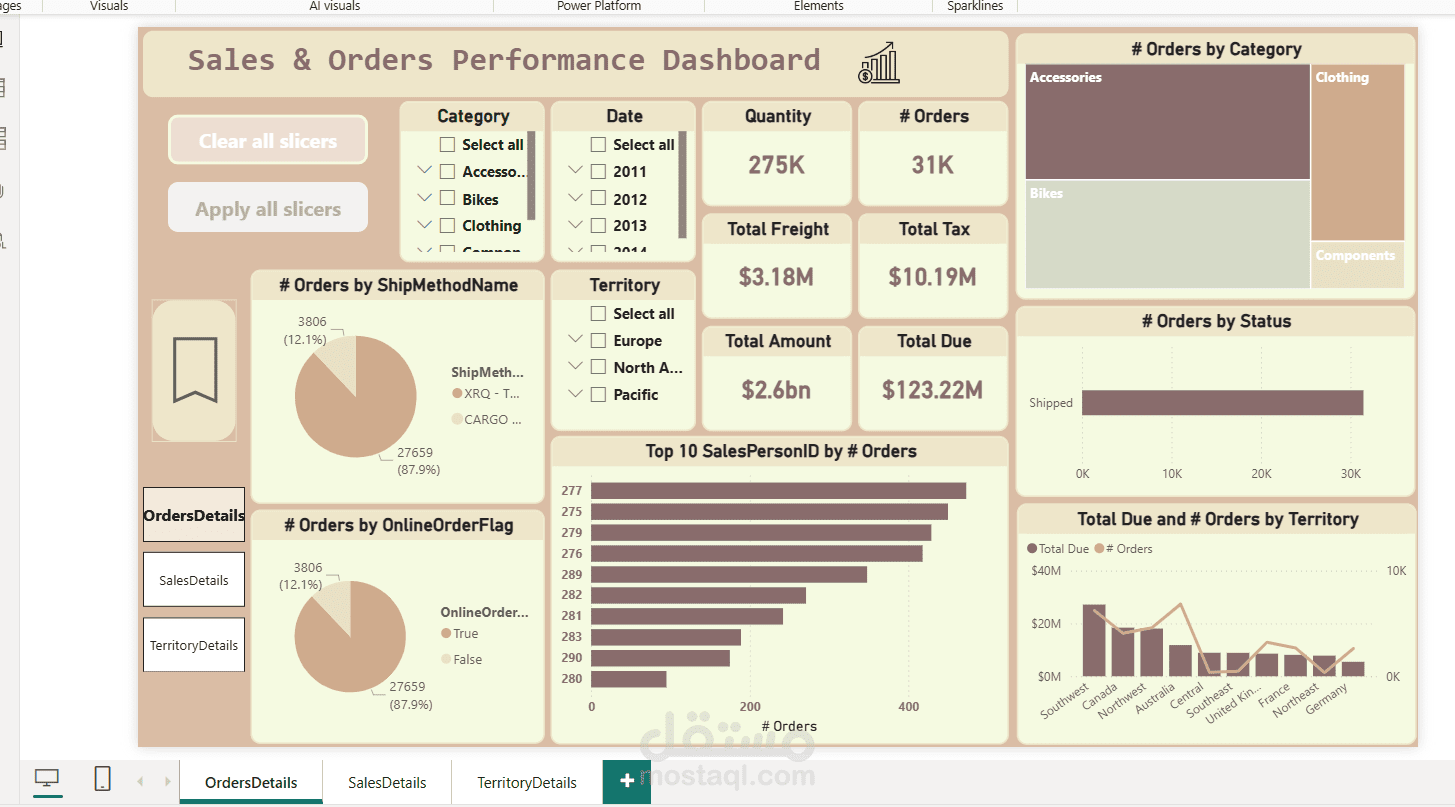This screenshot has height=807, width=1455.
Task: Check the Pacific territory checkbox
Action: coord(598,395)
